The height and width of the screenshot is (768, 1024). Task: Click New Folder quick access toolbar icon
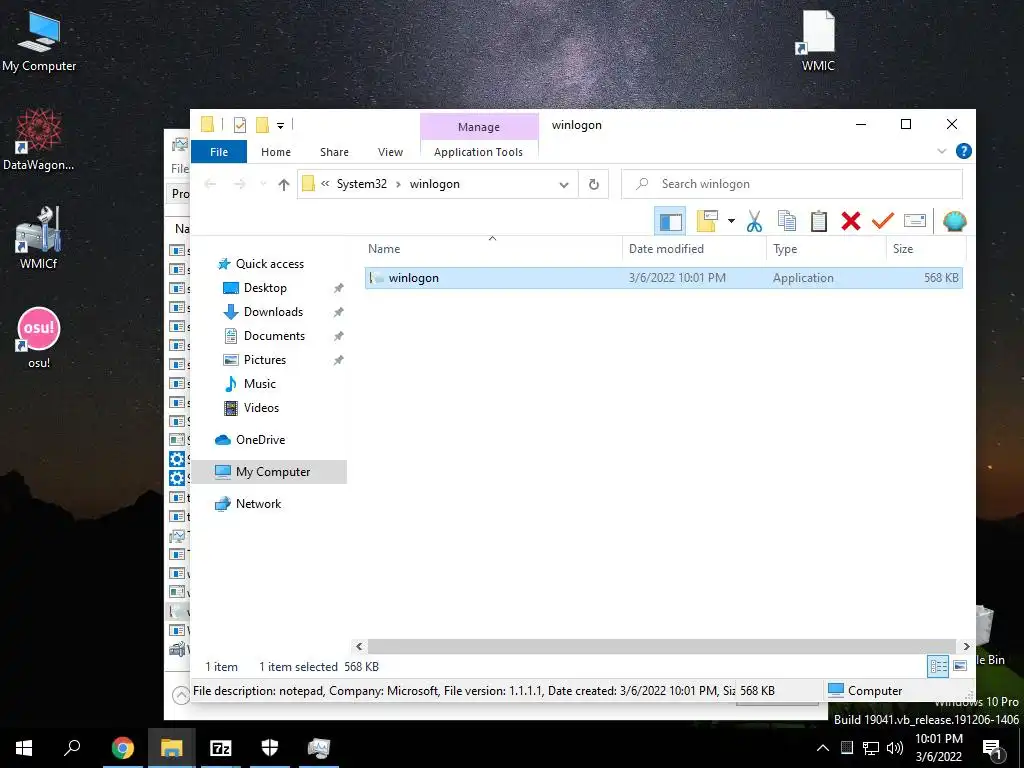pos(263,124)
